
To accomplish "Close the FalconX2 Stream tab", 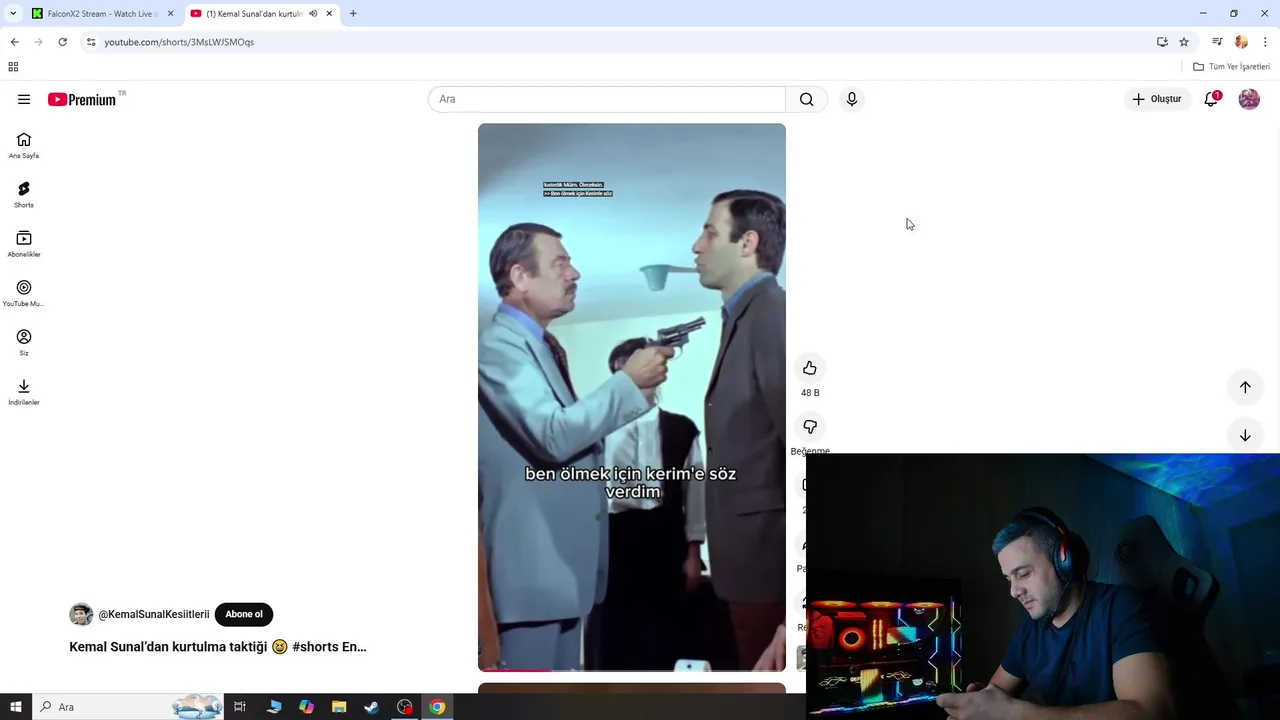I will click(x=170, y=14).
